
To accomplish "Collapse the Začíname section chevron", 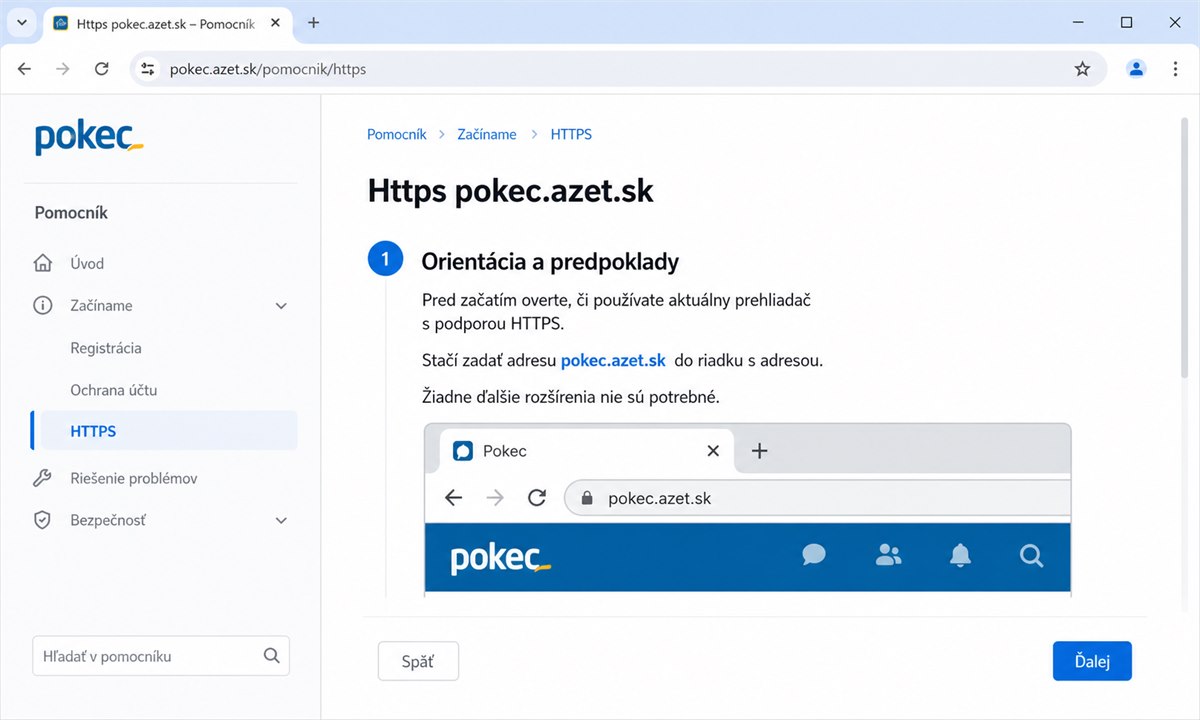I will pyautogui.click(x=281, y=306).
